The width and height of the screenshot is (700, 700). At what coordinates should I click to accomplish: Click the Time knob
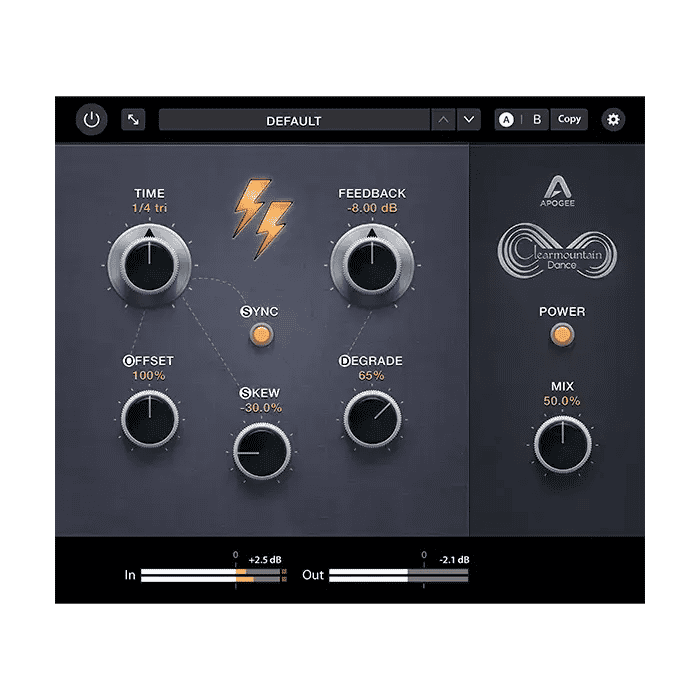pyautogui.click(x=148, y=262)
